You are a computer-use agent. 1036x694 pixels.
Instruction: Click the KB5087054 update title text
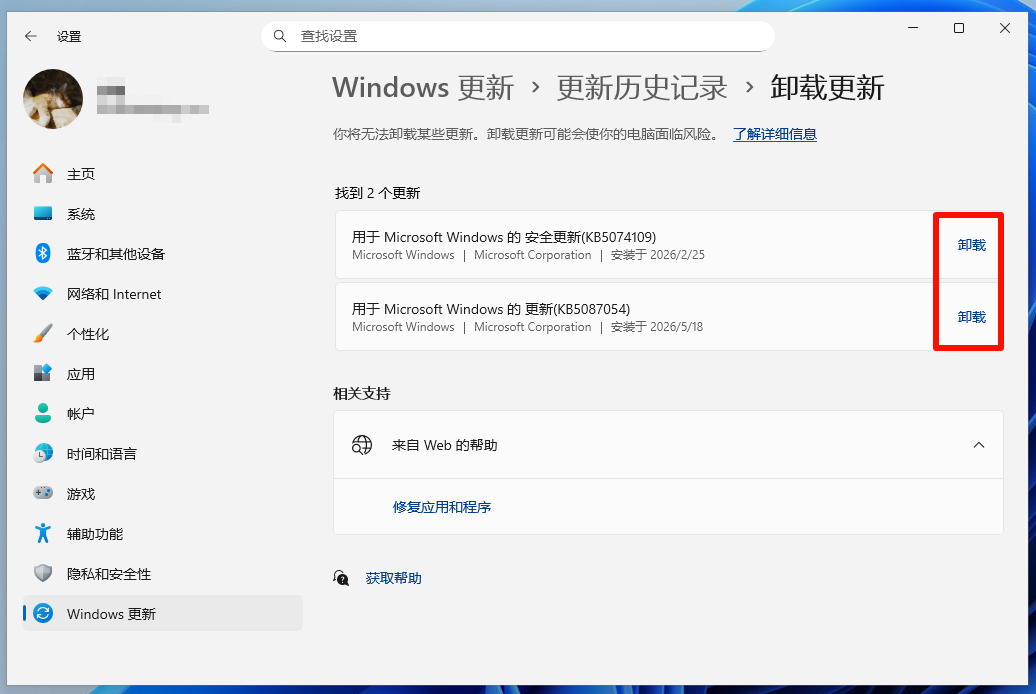pos(490,309)
